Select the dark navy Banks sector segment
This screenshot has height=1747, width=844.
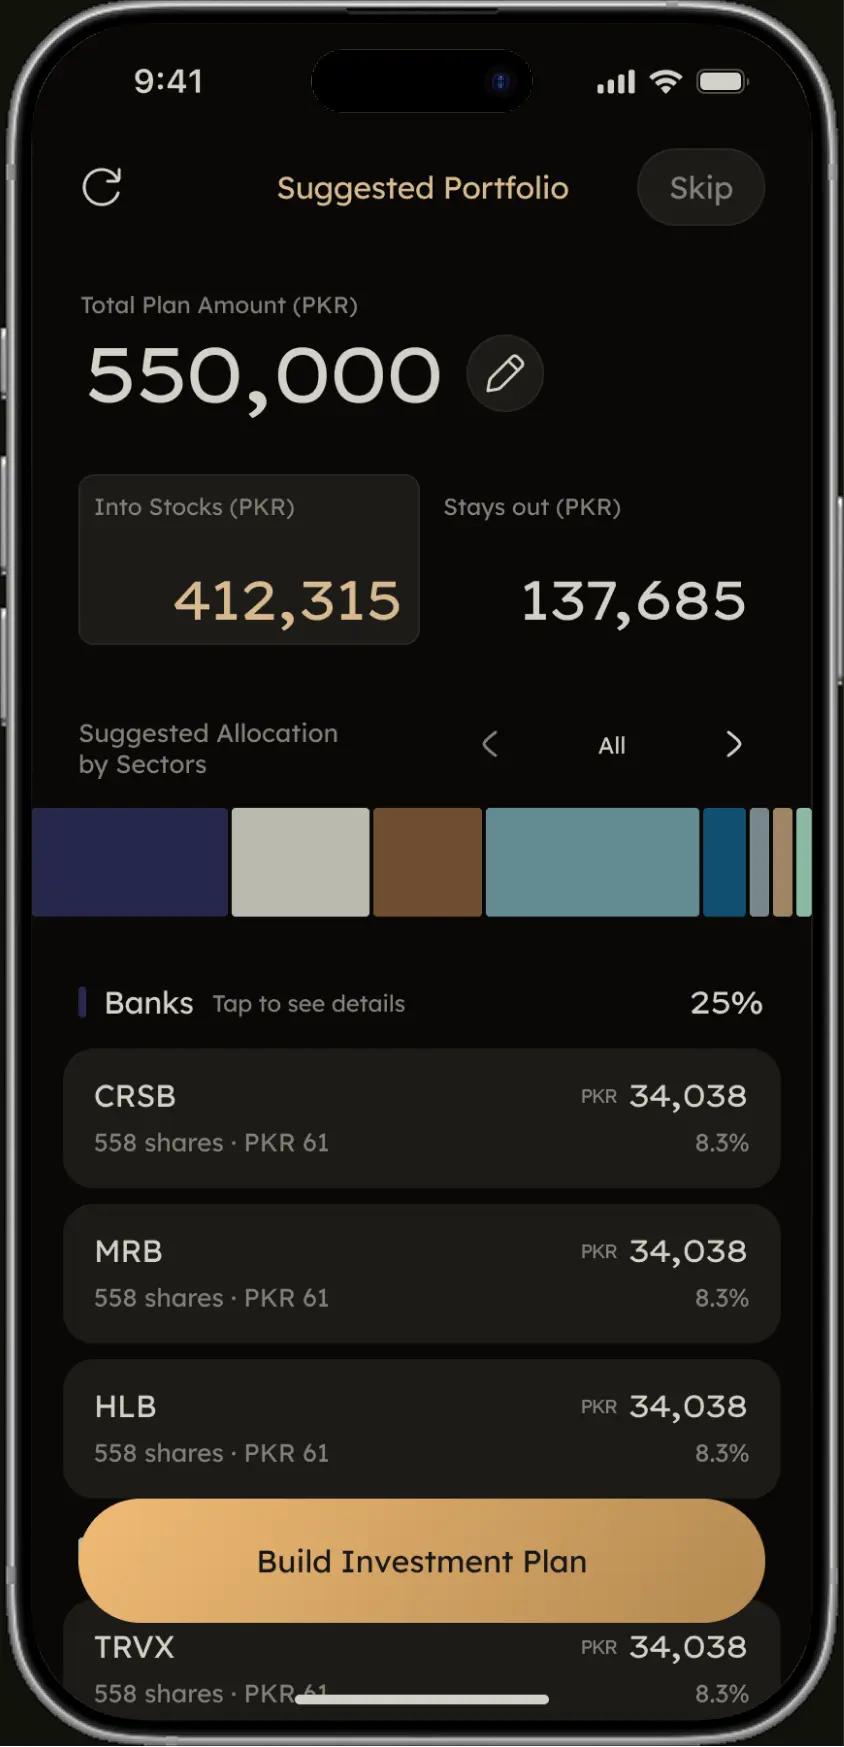[x=130, y=862]
